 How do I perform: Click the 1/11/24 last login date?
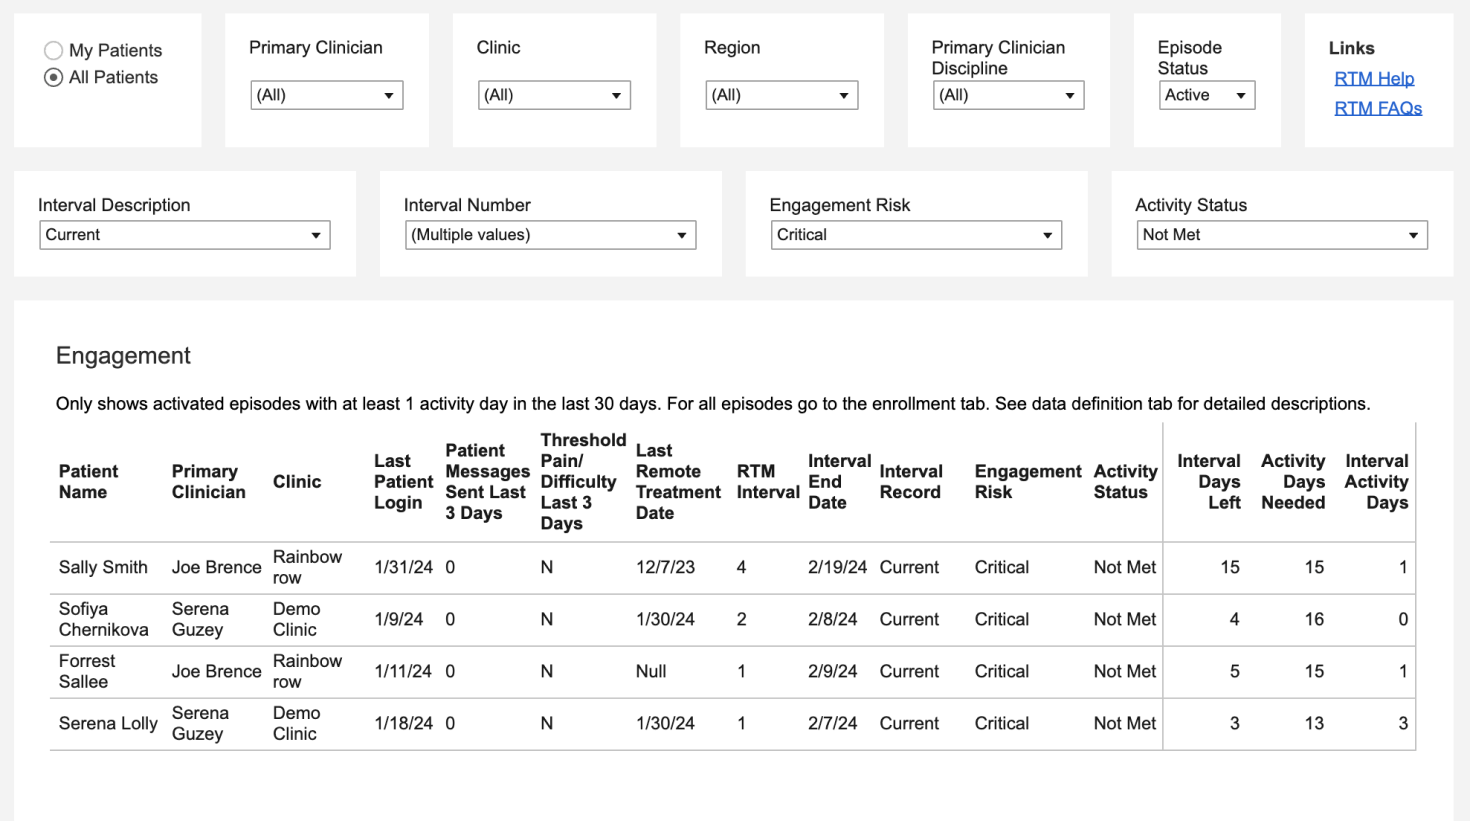[403, 671]
